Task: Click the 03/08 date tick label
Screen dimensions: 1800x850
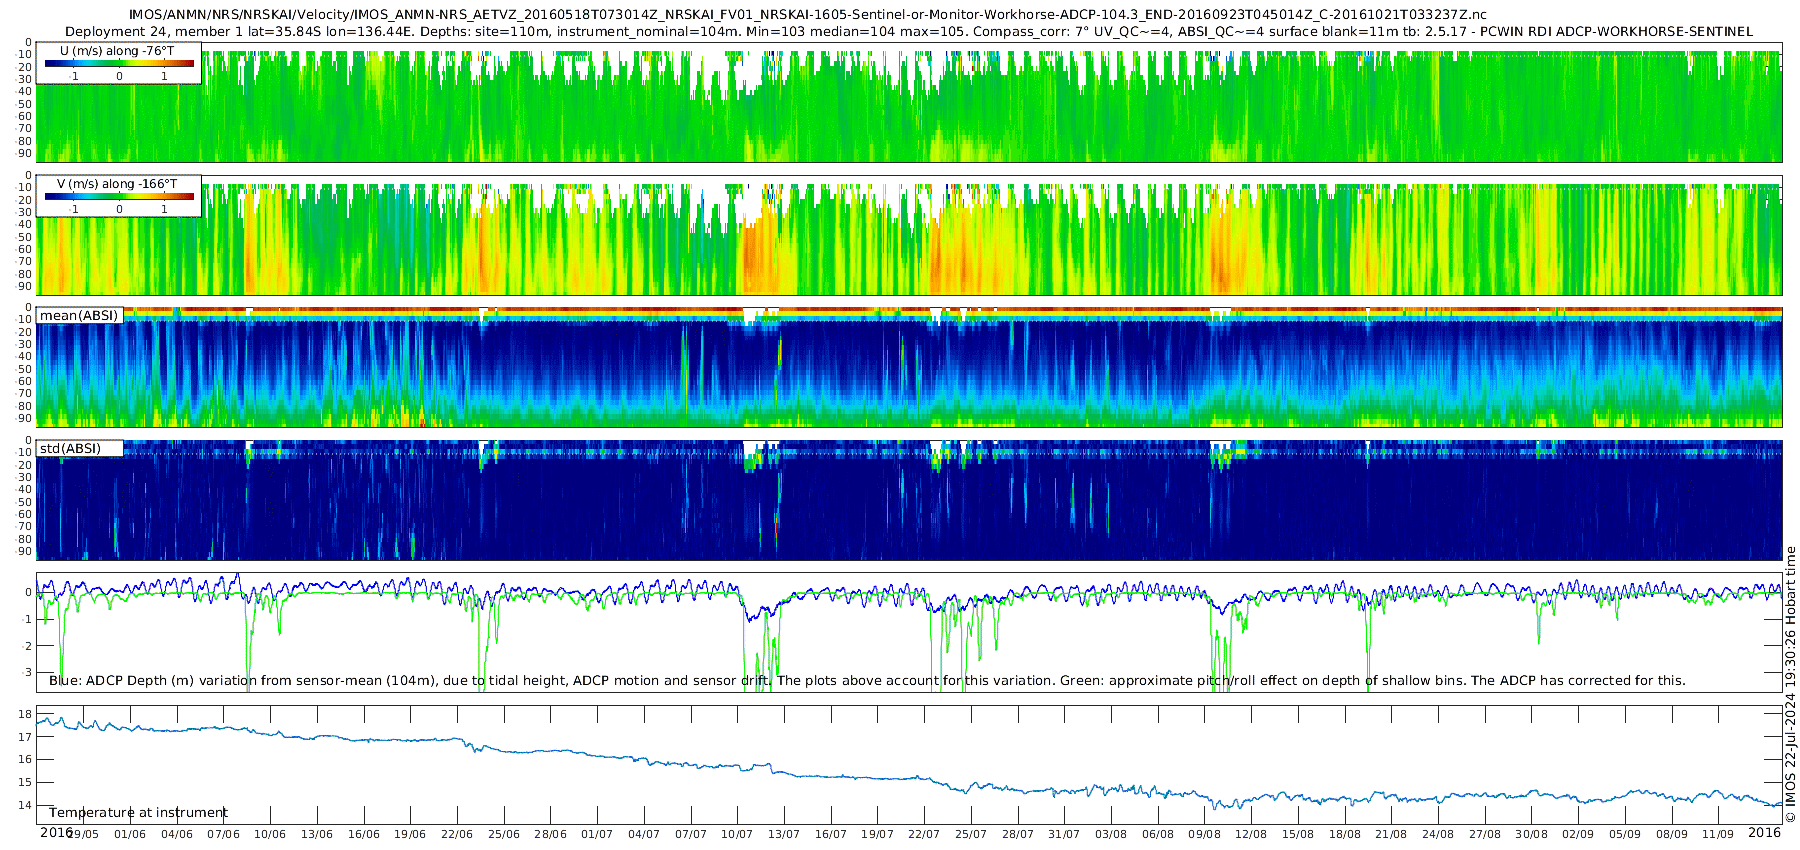Action: (1111, 834)
